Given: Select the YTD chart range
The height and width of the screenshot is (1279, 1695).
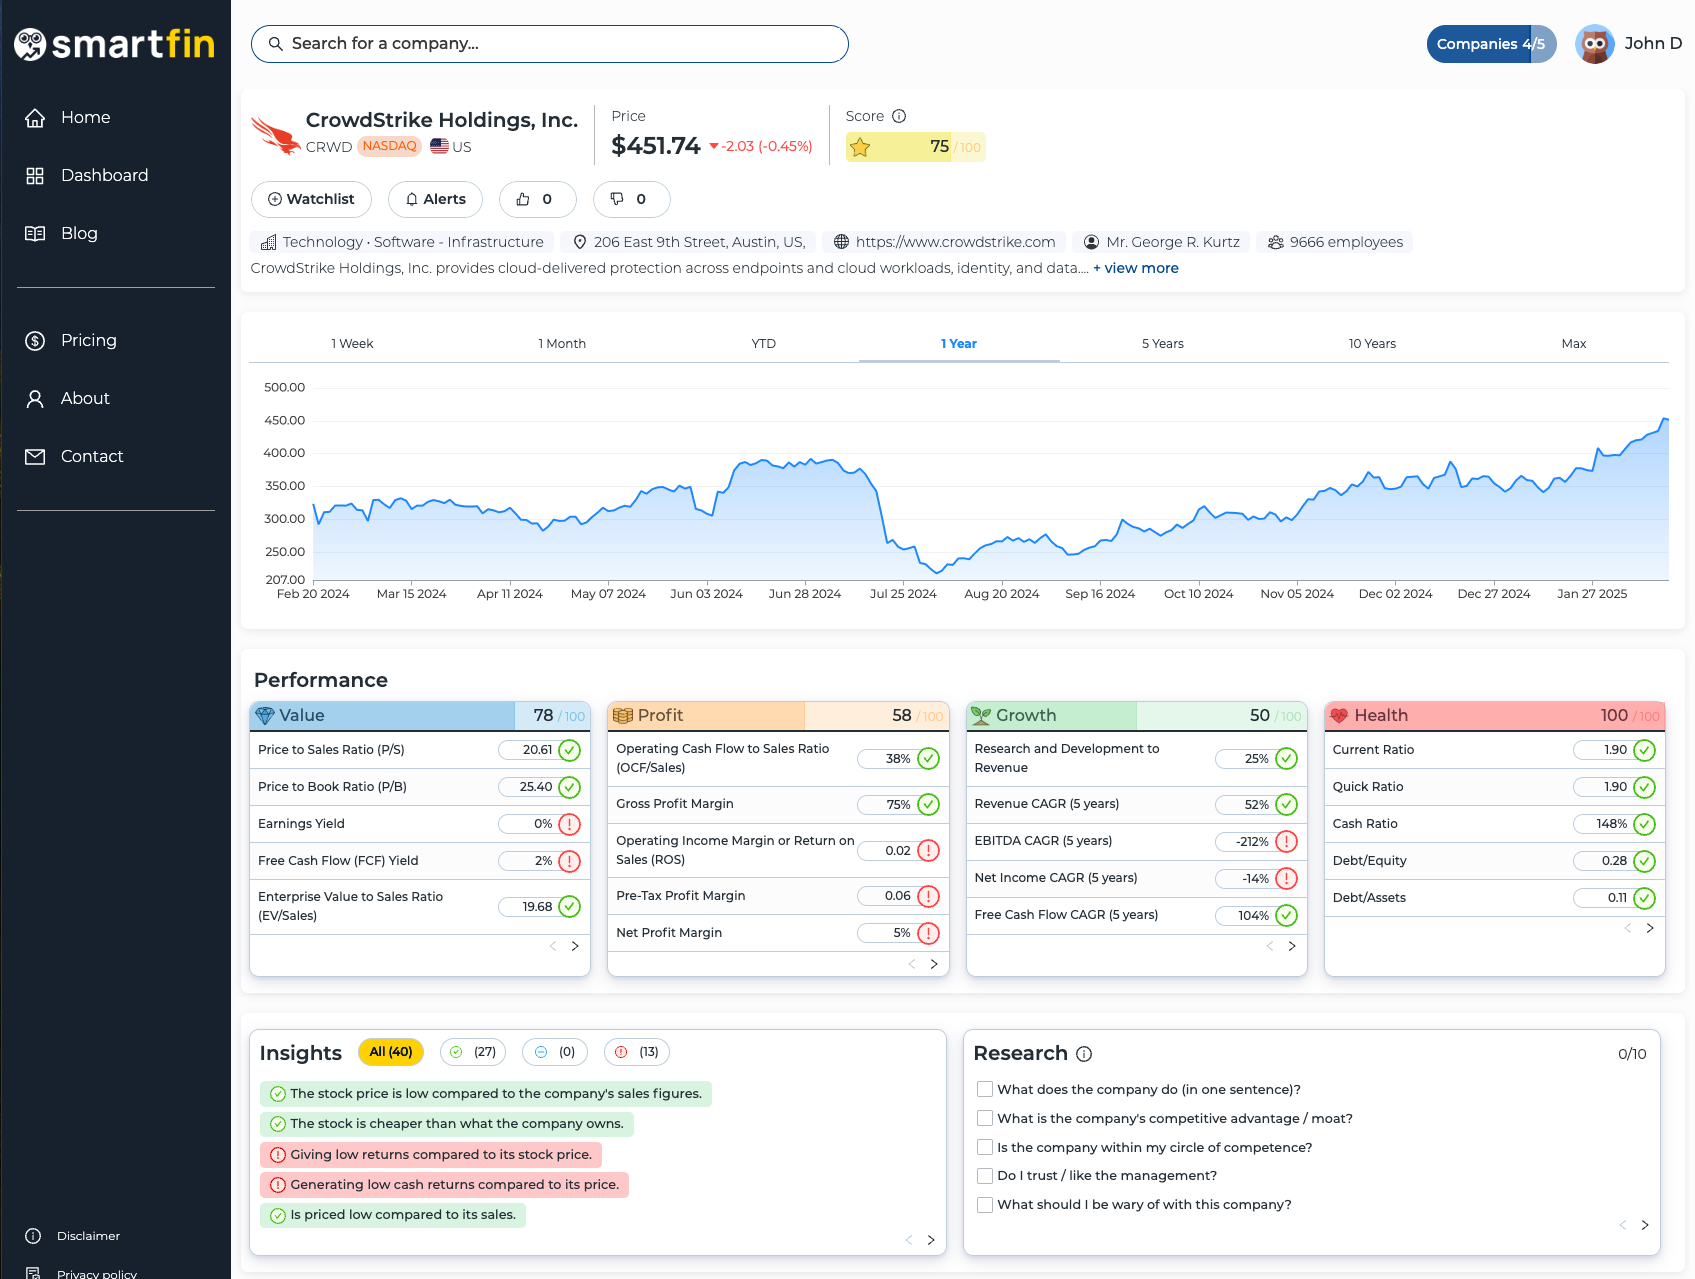Looking at the screenshot, I should [x=764, y=344].
